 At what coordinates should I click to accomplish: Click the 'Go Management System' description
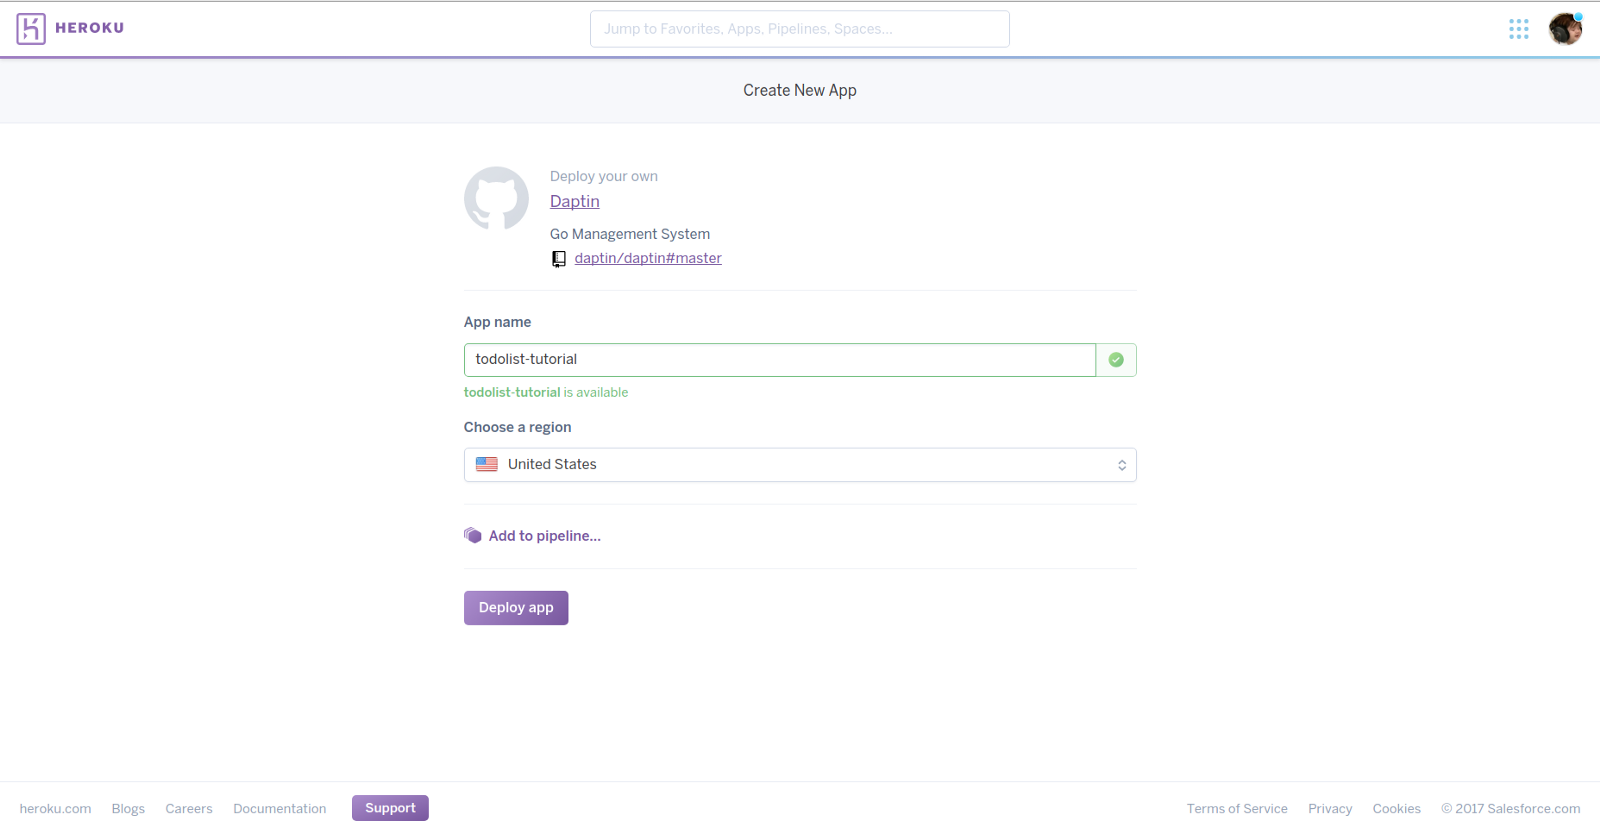pyautogui.click(x=630, y=234)
